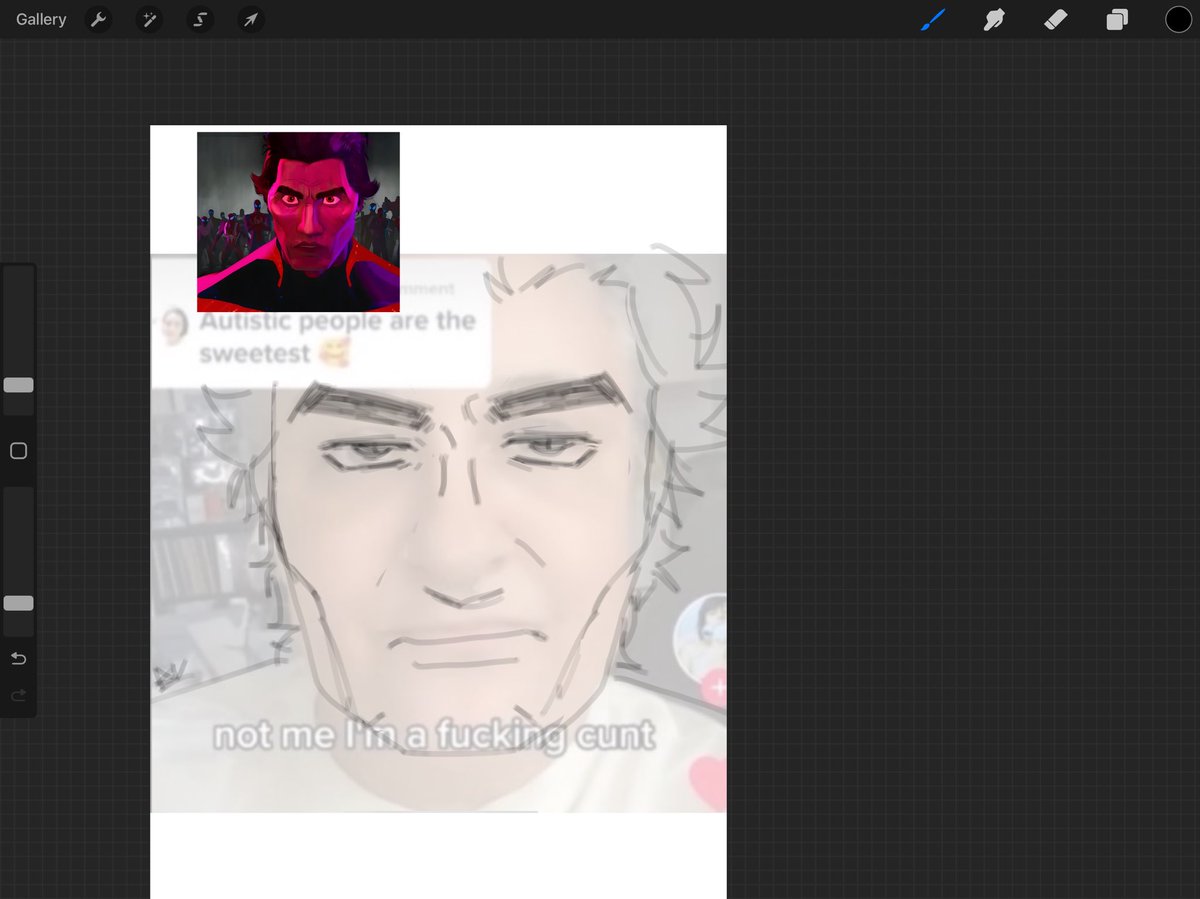Select the Smudge tool
This screenshot has width=1200, height=899.
[x=994, y=19]
